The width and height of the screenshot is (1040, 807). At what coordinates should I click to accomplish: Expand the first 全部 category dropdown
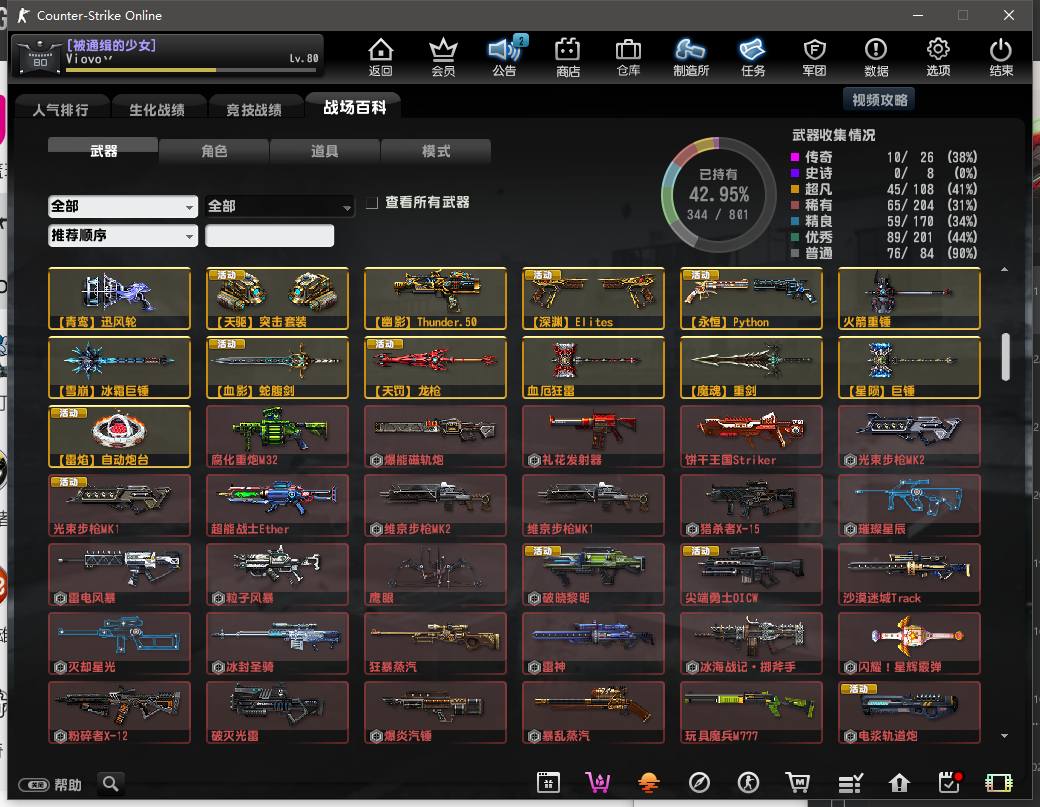tap(123, 206)
